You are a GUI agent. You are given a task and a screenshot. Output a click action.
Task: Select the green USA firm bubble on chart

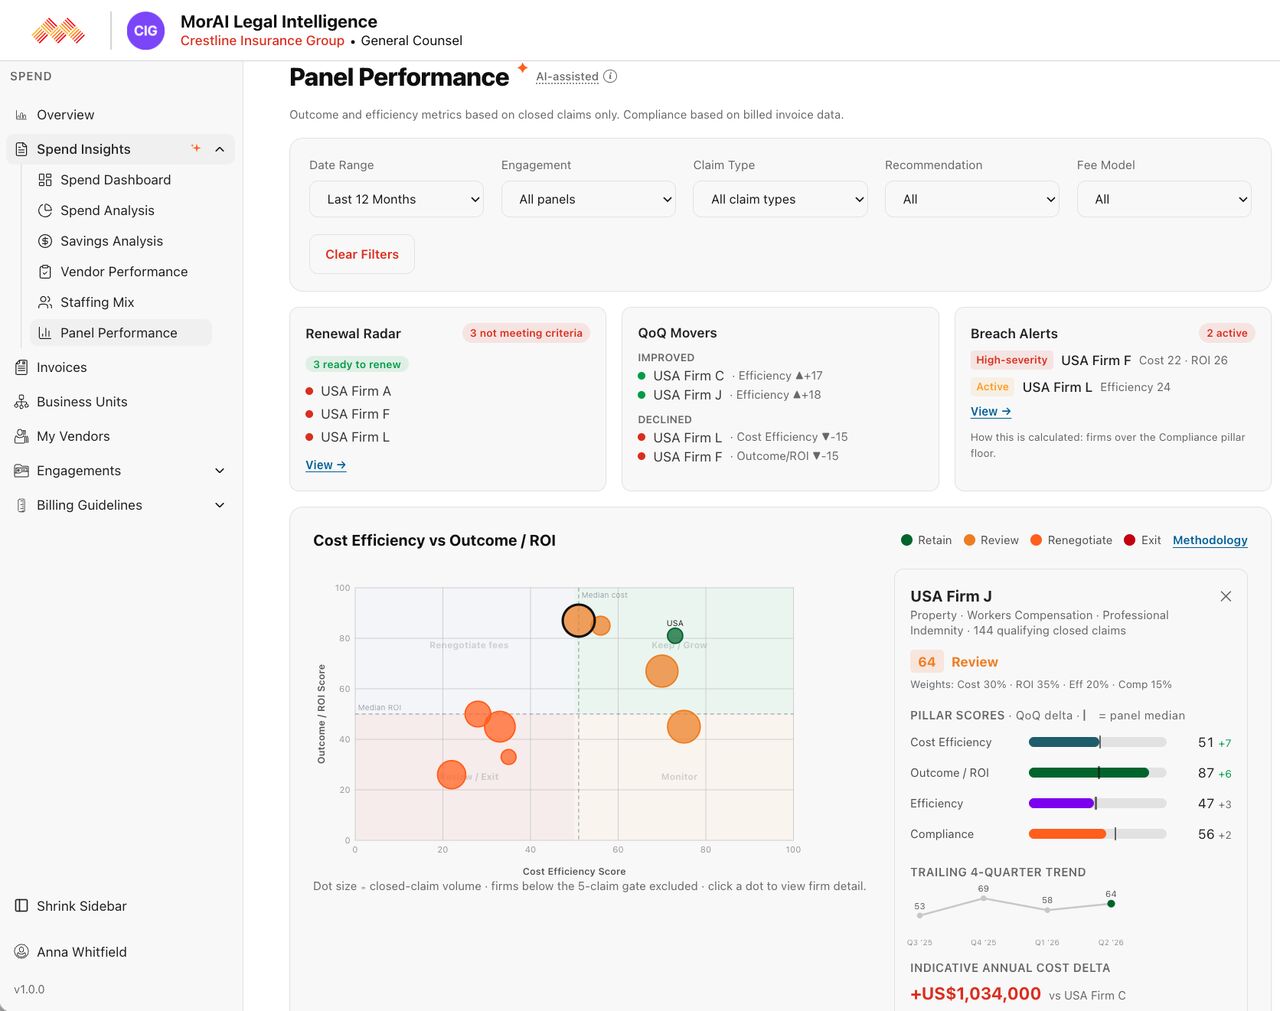(x=675, y=635)
